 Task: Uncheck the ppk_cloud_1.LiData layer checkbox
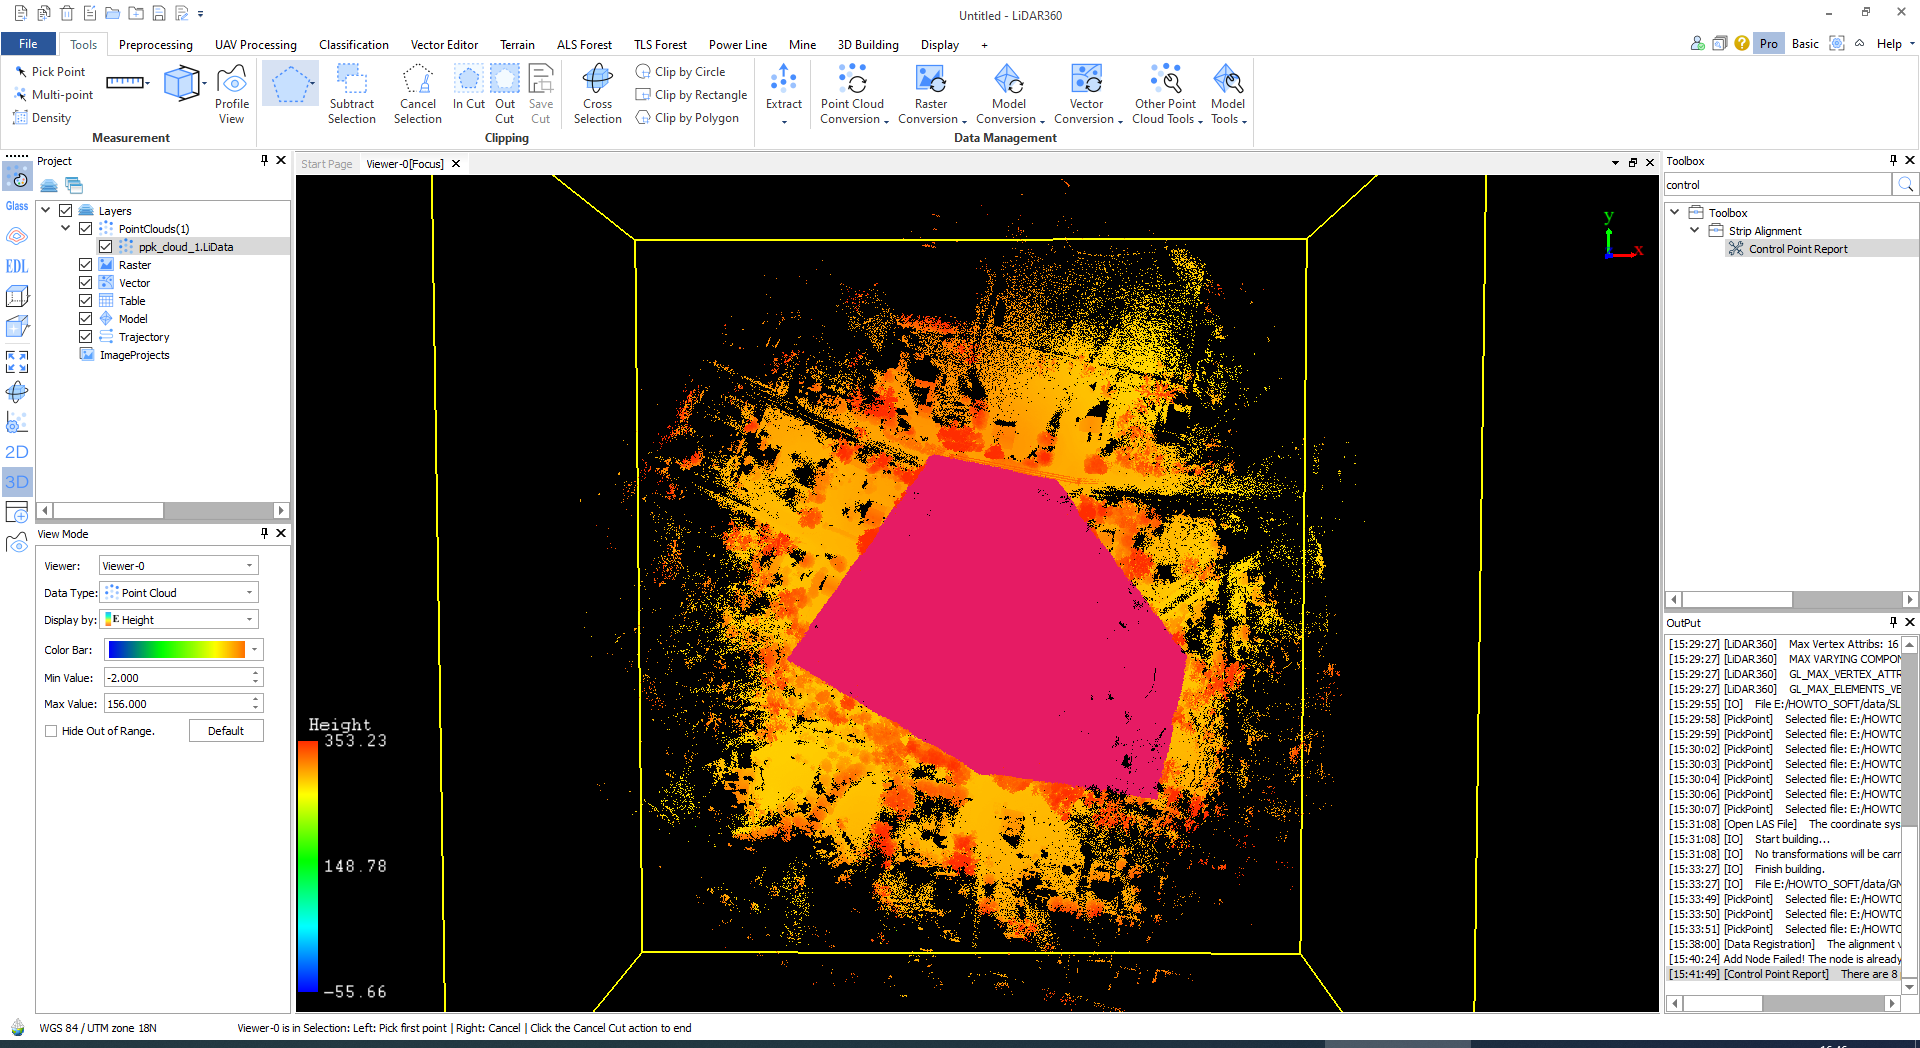105,247
